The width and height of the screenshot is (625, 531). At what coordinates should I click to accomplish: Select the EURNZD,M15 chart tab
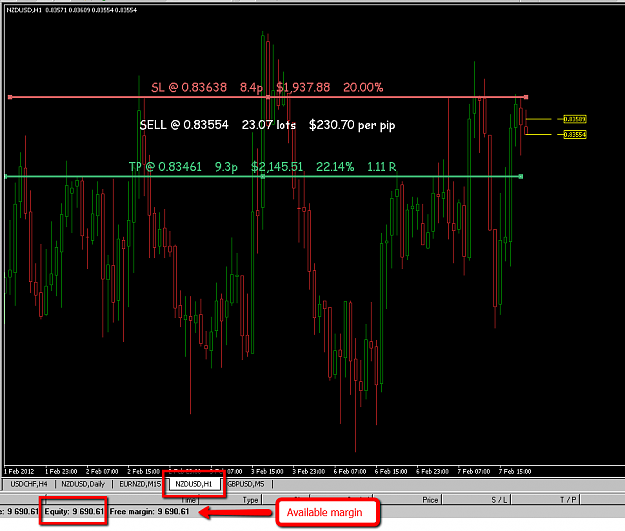coord(140,484)
